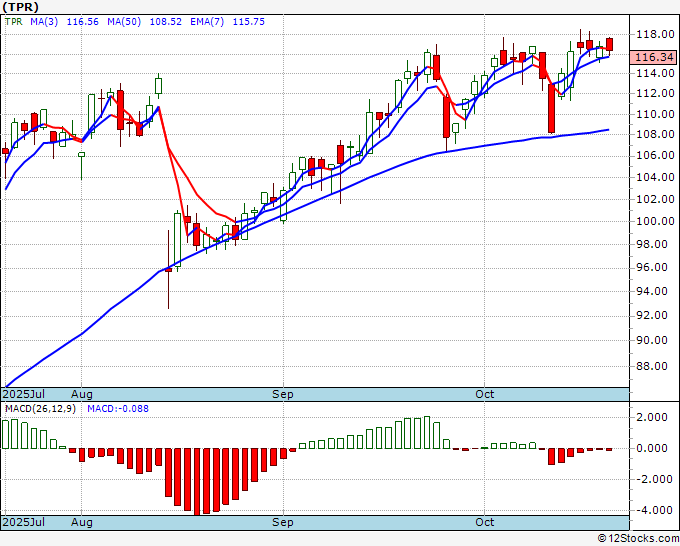Click Aug on the MACD panel axis

(x=82, y=523)
